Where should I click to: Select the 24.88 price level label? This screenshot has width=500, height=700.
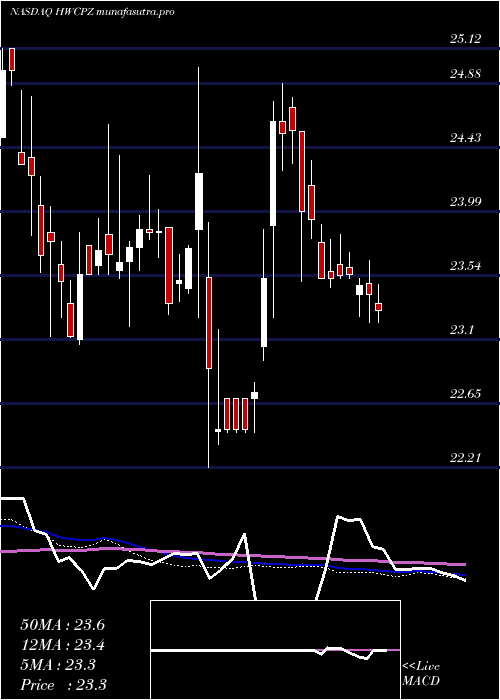click(465, 74)
